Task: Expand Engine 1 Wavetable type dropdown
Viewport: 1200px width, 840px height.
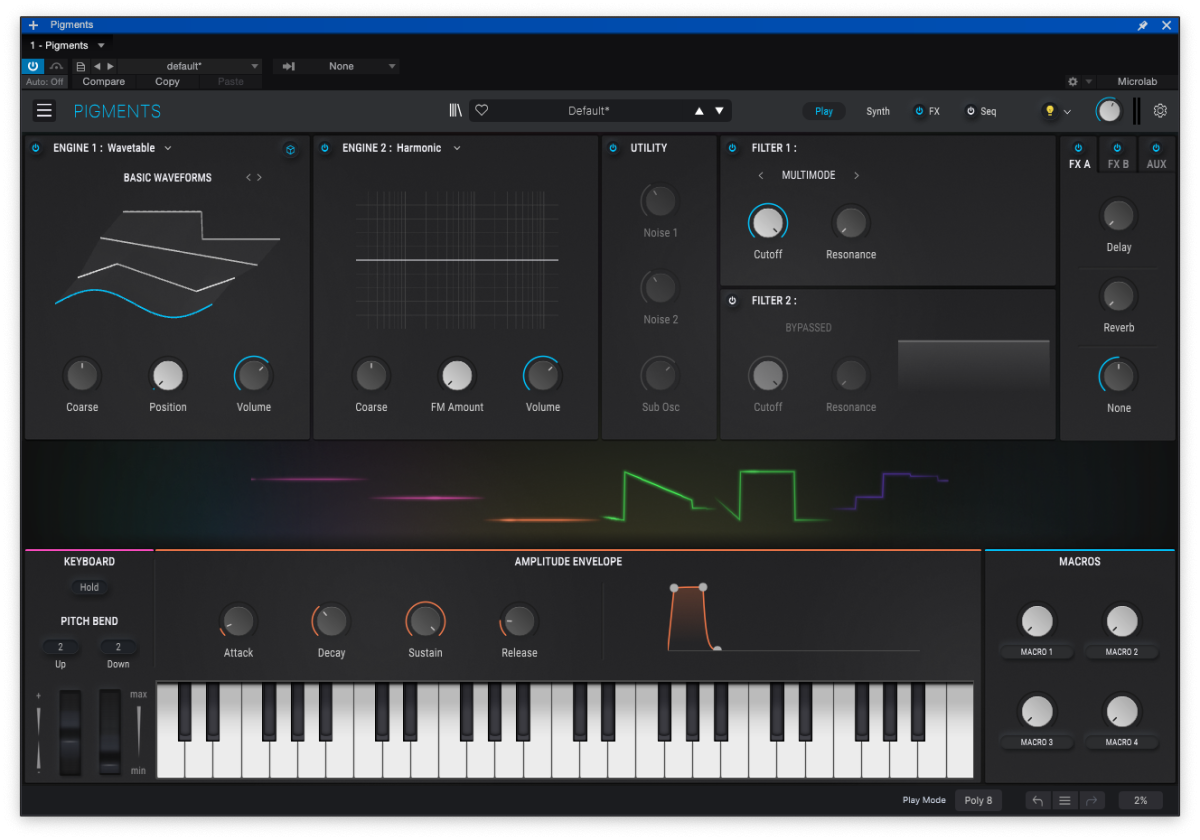Action: pyautogui.click(x=168, y=148)
